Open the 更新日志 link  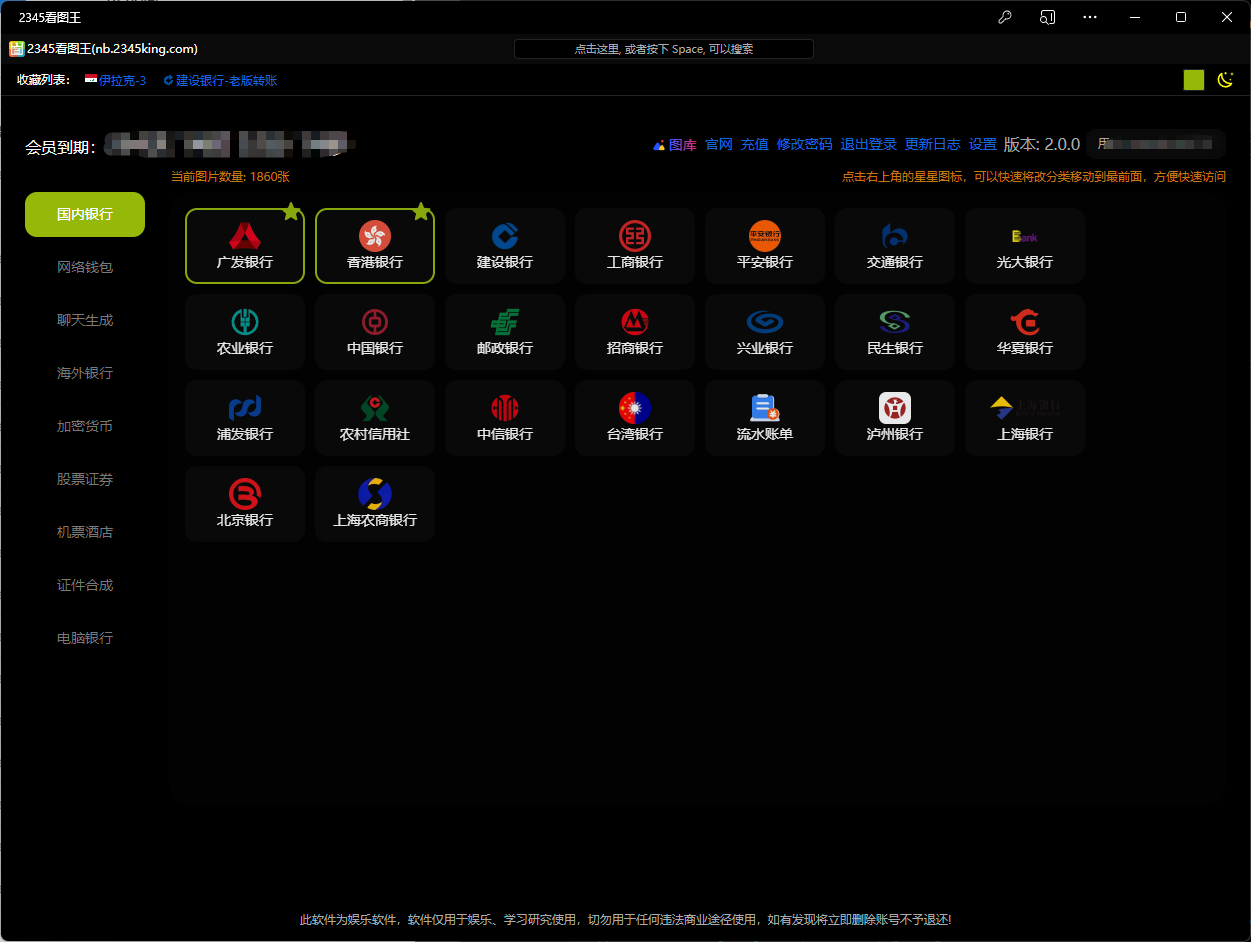pyautogui.click(x=932, y=144)
